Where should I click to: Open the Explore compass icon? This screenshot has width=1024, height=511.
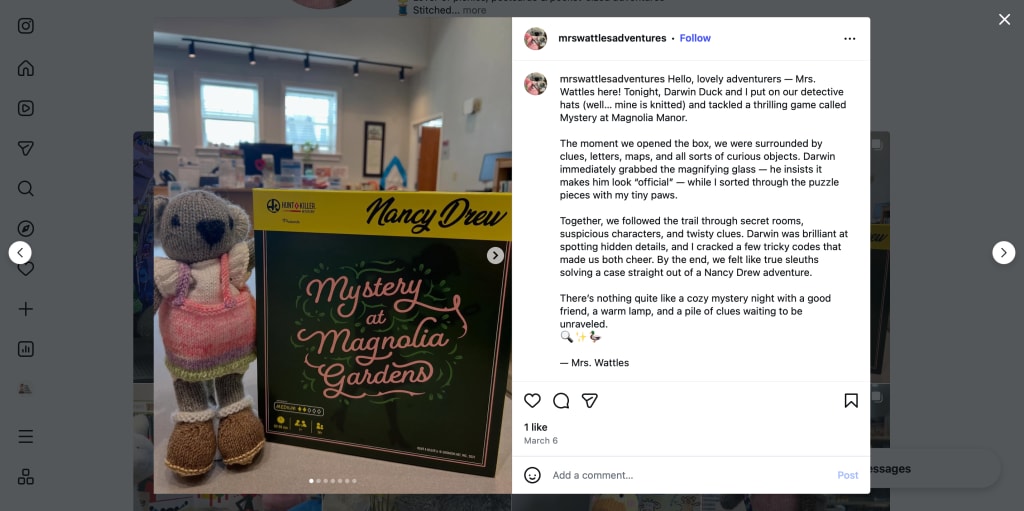point(25,229)
